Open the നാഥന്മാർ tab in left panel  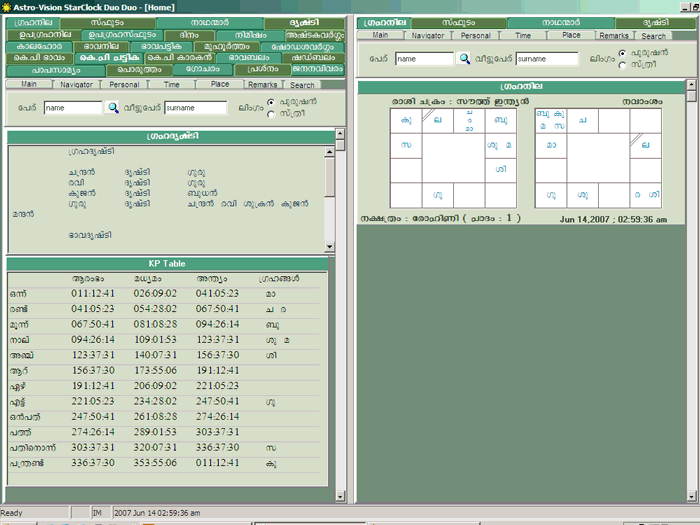pos(210,23)
